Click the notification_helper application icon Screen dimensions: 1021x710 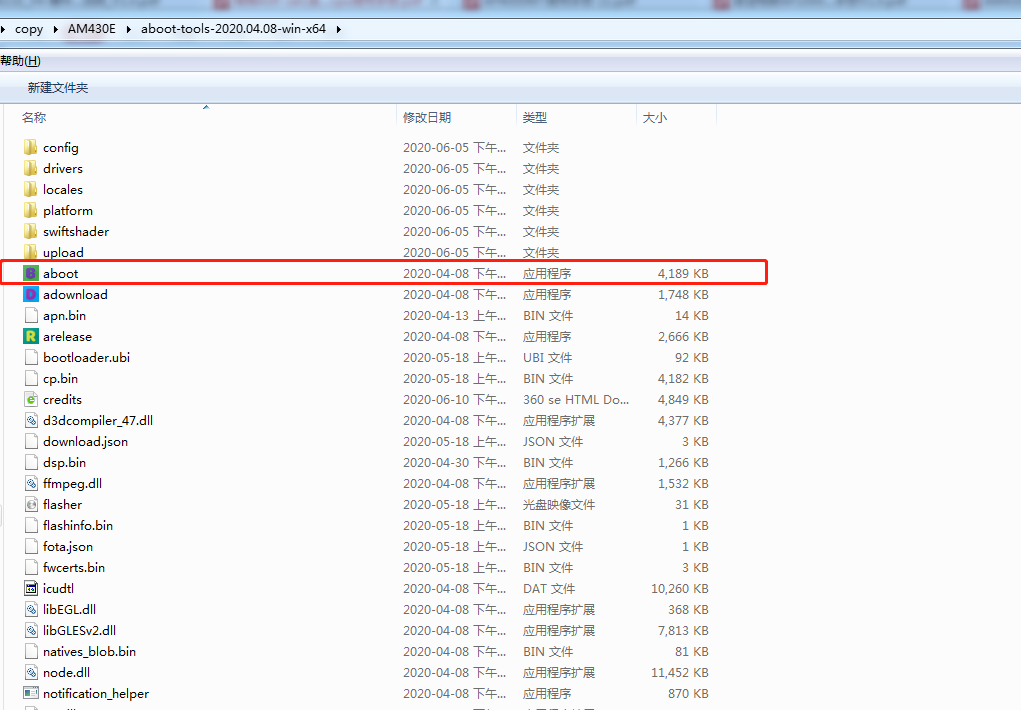point(31,694)
